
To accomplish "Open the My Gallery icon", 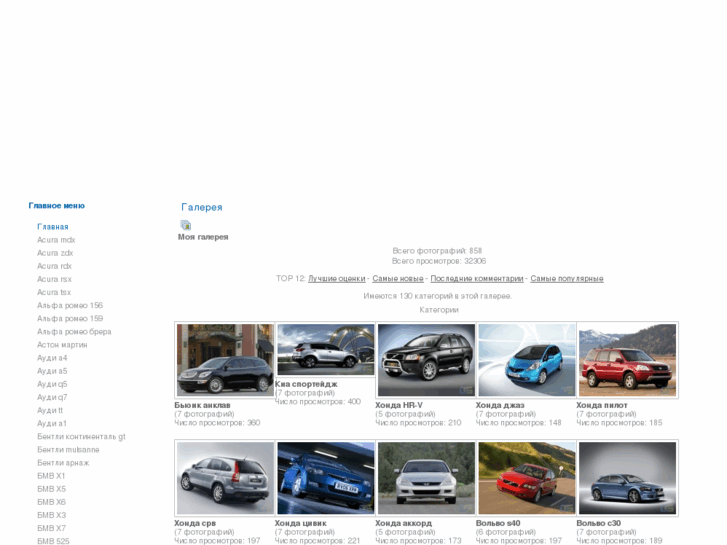I will click(x=185, y=225).
